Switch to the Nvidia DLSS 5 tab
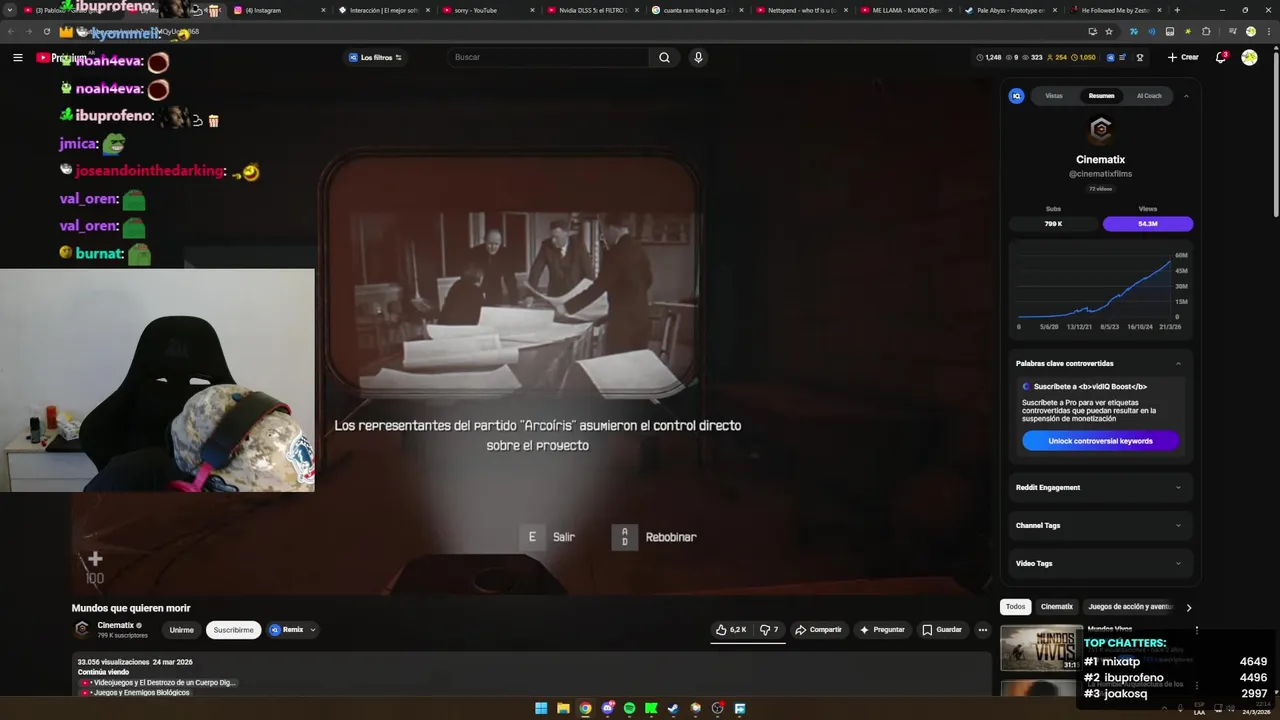The image size is (1280, 720). point(592,10)
